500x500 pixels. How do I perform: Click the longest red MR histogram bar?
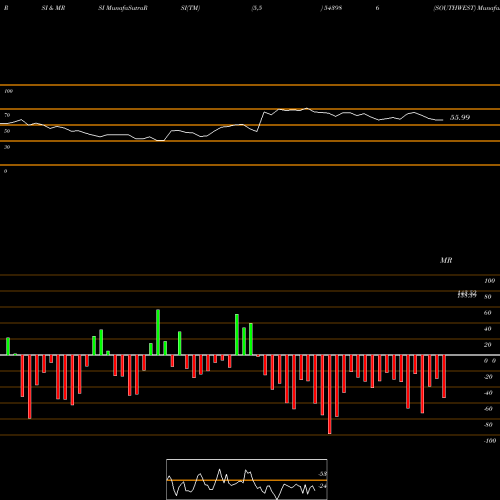tap(330, 394)
